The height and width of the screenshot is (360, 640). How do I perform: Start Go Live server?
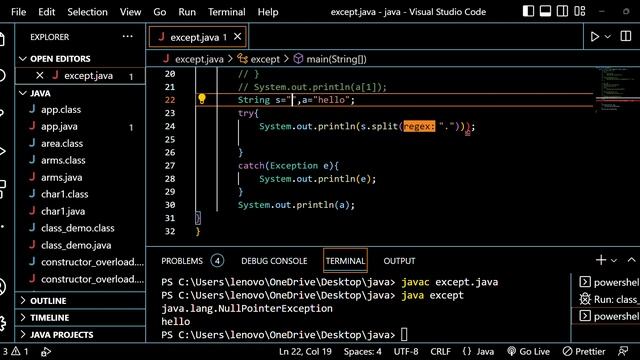(528, 351)
